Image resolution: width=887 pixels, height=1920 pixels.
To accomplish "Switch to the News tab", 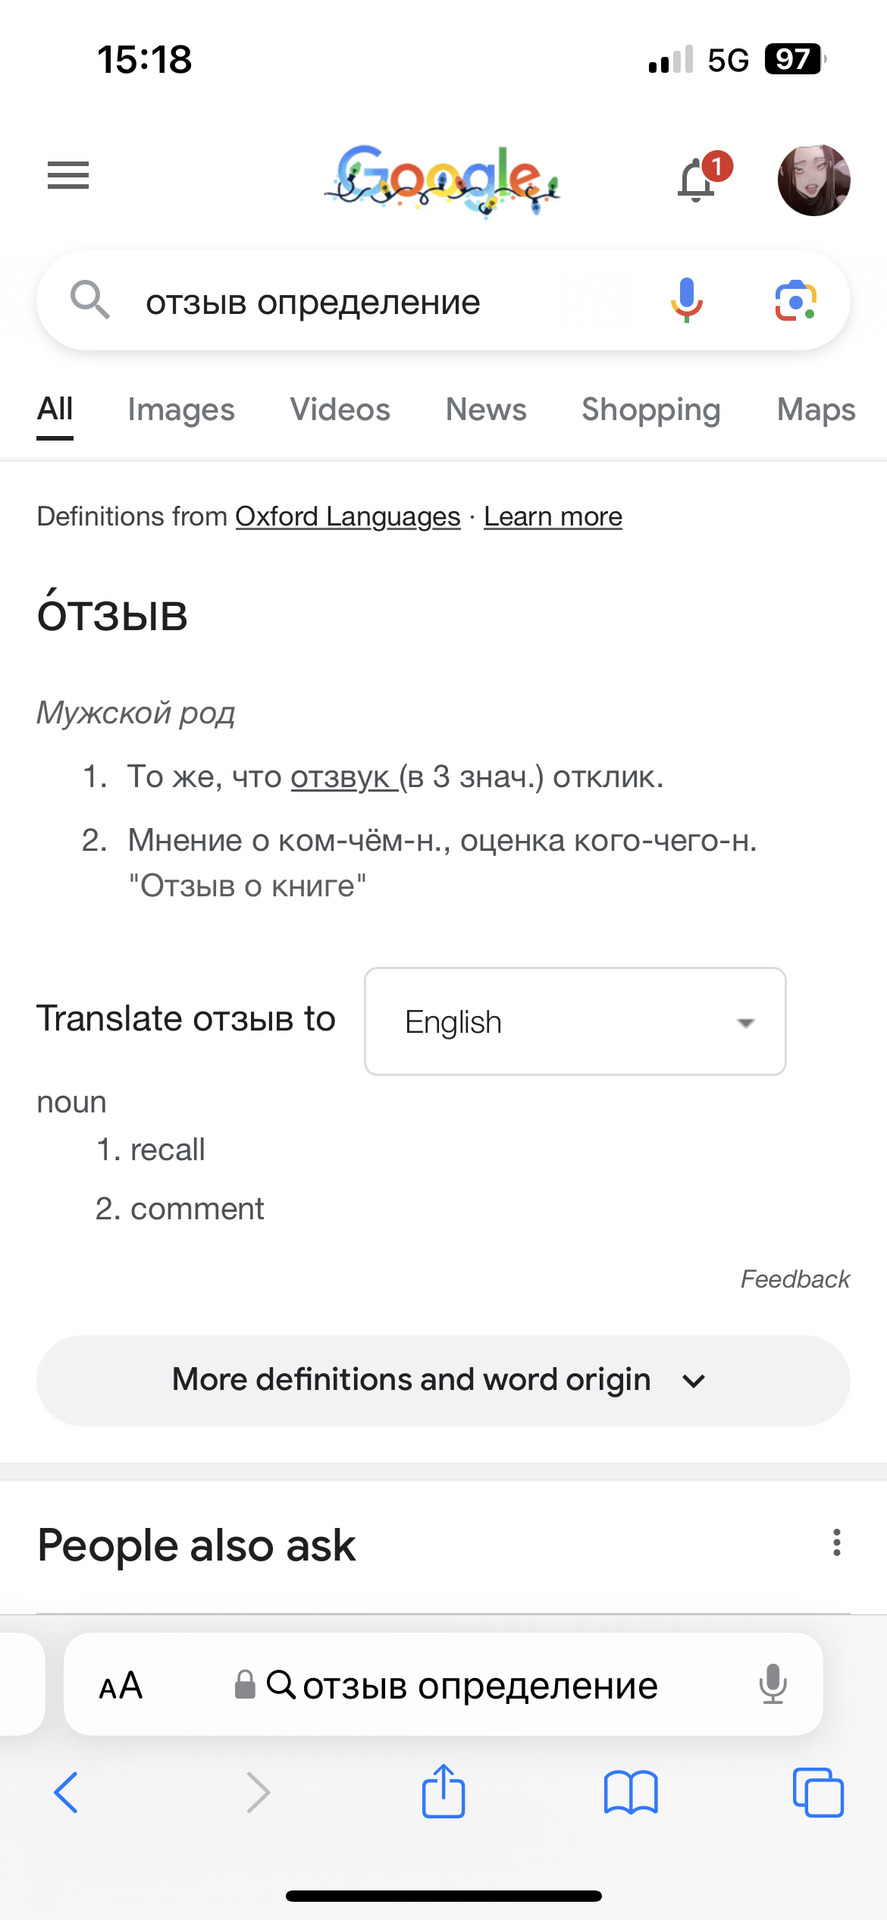I will 486,410.
